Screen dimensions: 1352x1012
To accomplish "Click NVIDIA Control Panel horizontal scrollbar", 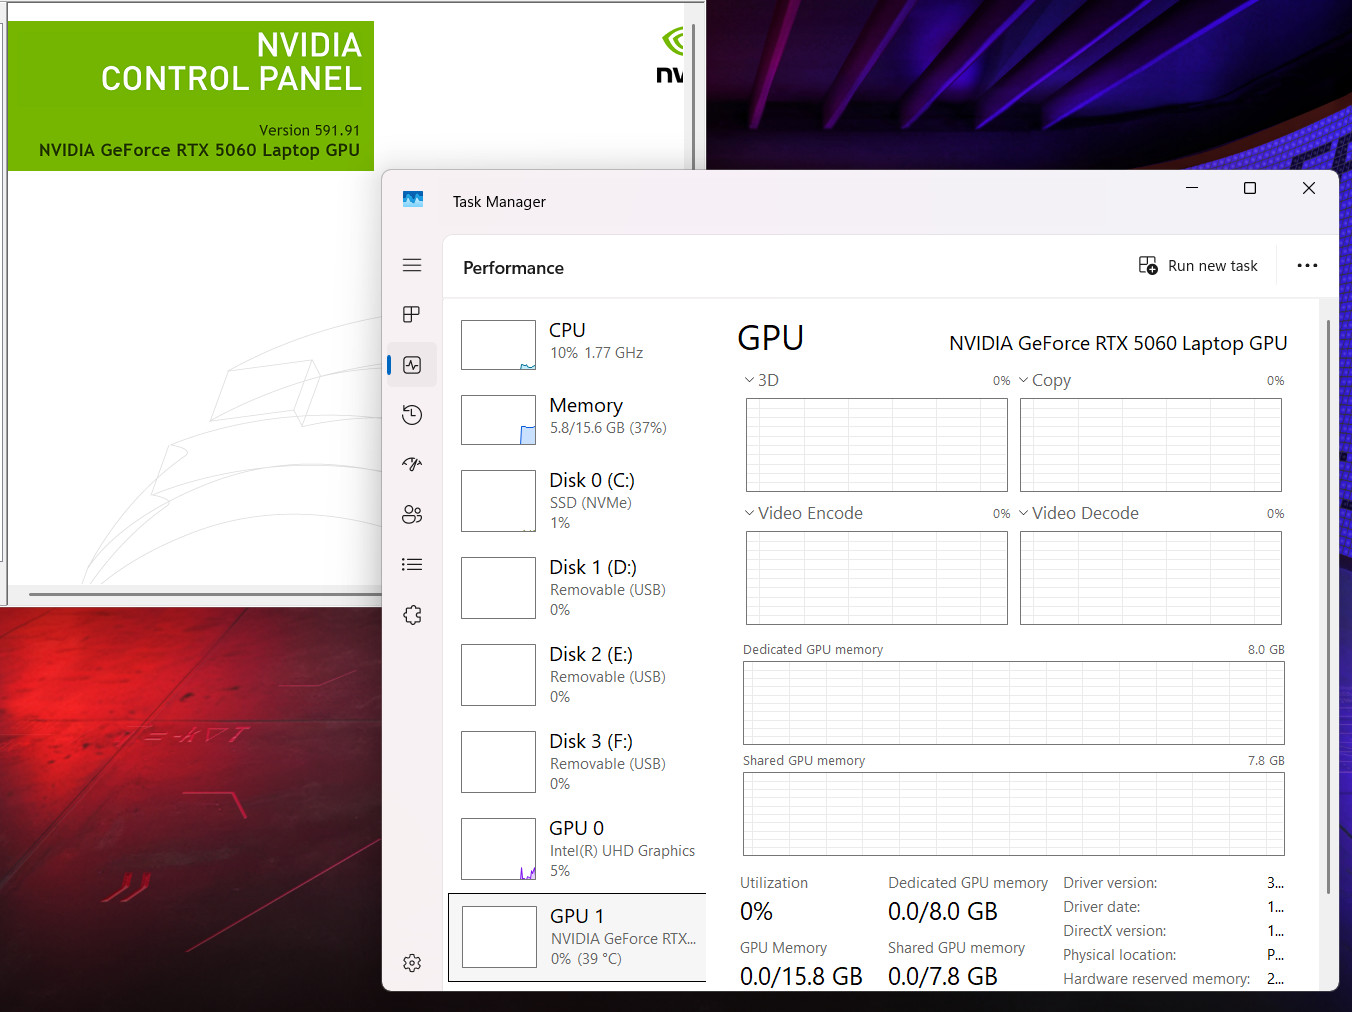I will (205, 594).
